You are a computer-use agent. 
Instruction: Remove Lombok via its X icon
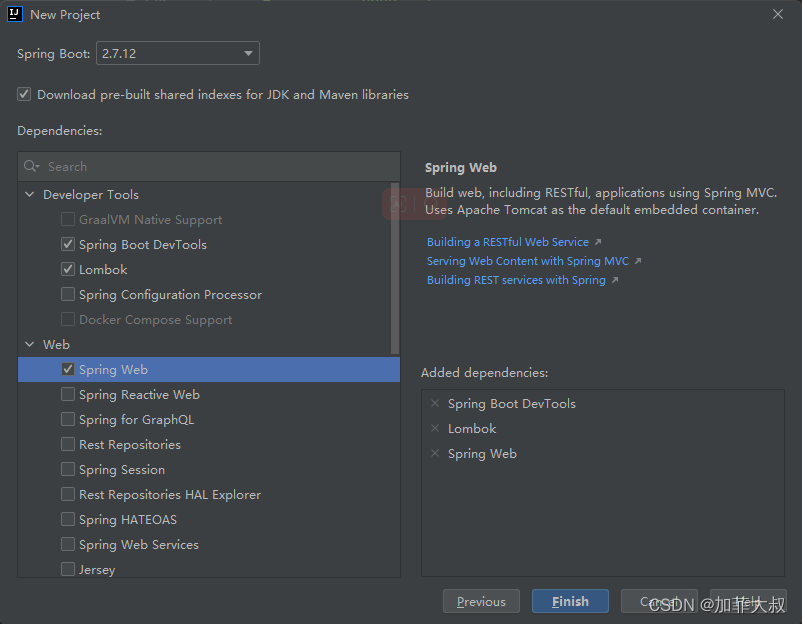(x=435, y=429)
